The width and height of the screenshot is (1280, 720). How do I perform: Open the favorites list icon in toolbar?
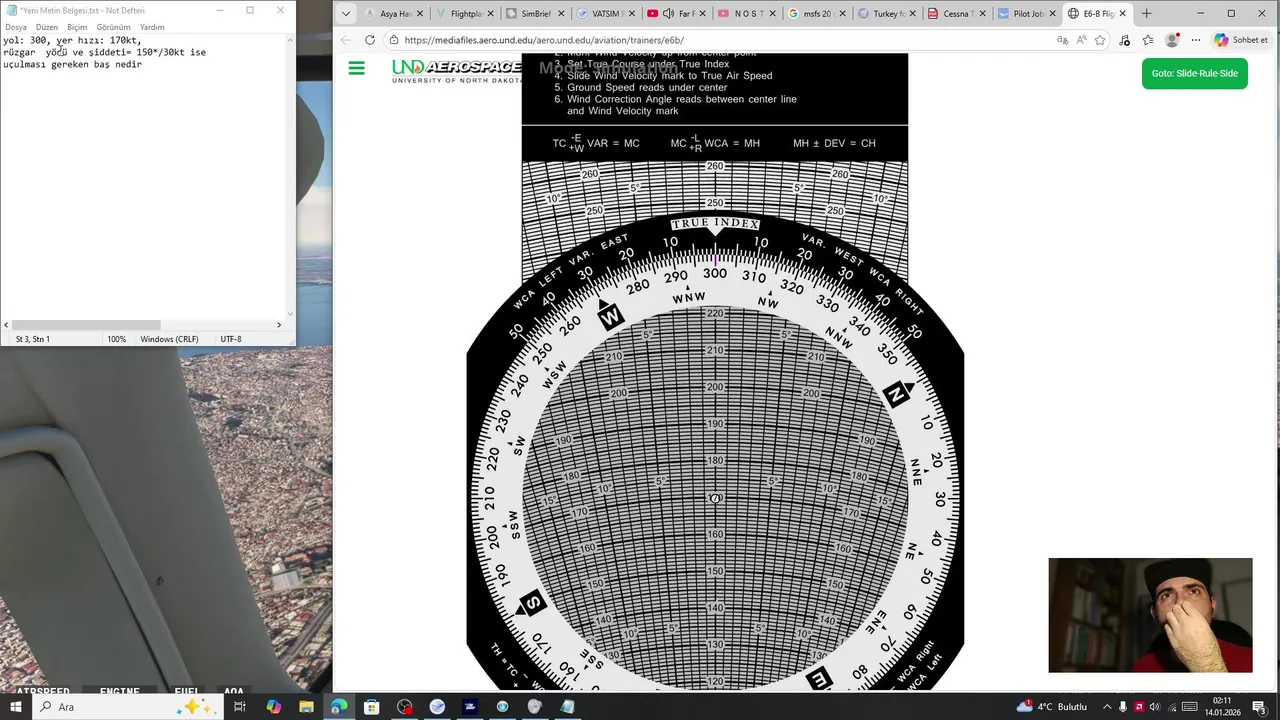click(x=1148, y=40)
